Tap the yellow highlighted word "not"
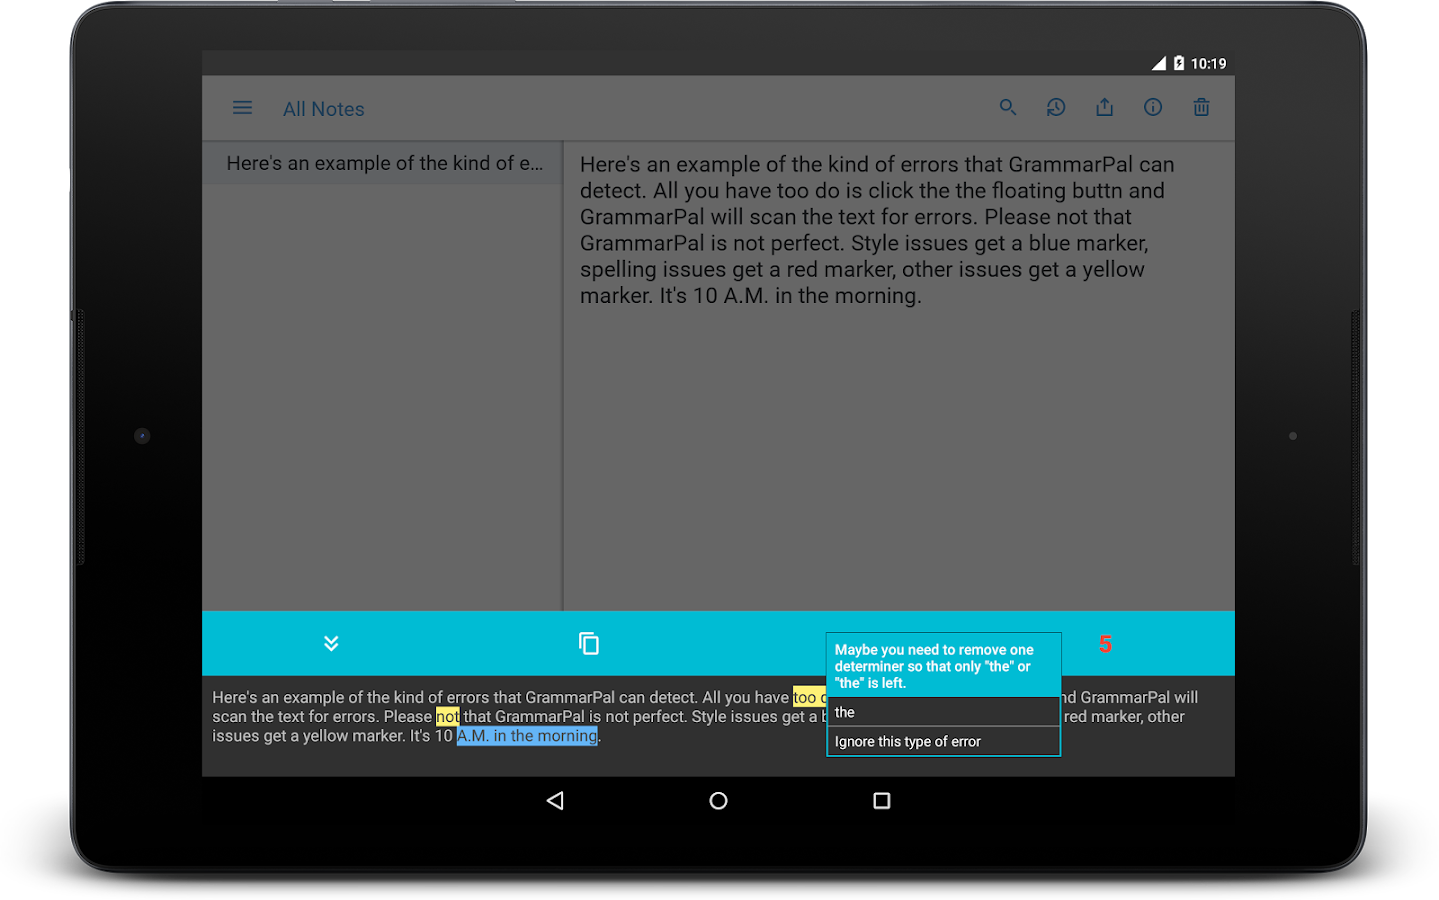 tap(447, 716)
